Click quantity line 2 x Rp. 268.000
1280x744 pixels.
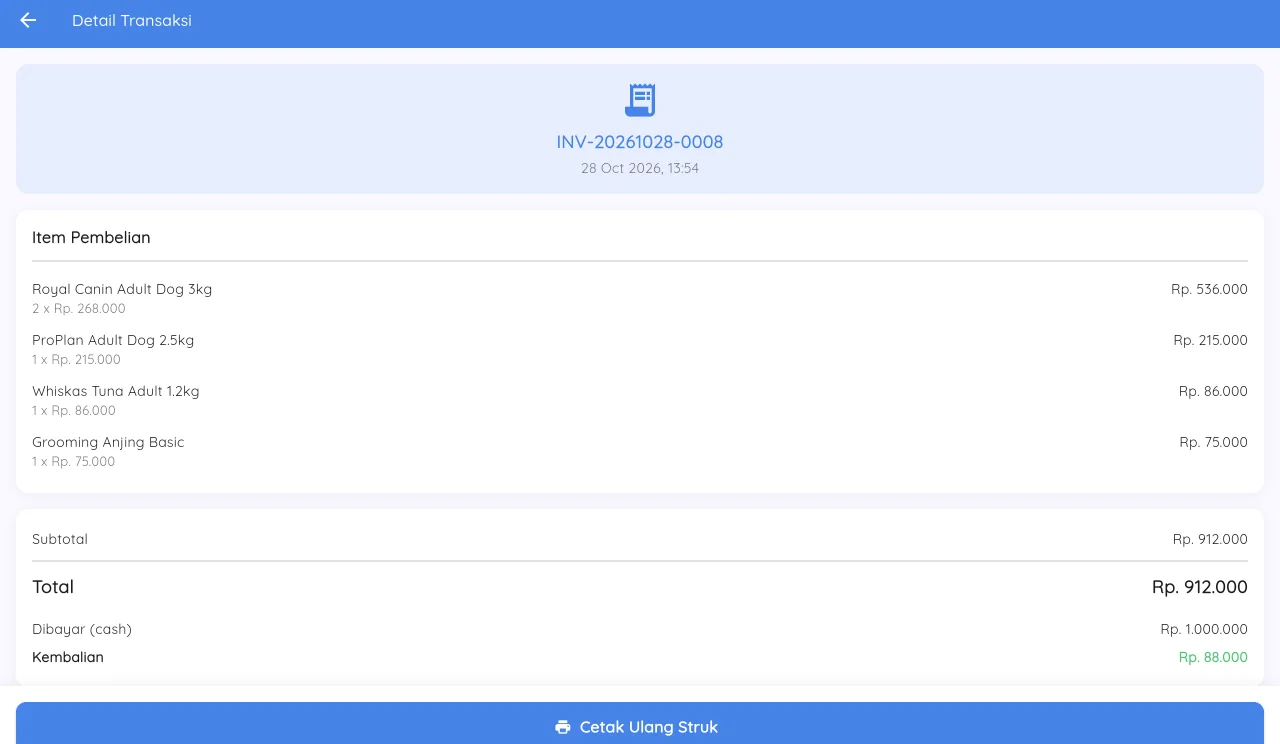pos(79,309)
